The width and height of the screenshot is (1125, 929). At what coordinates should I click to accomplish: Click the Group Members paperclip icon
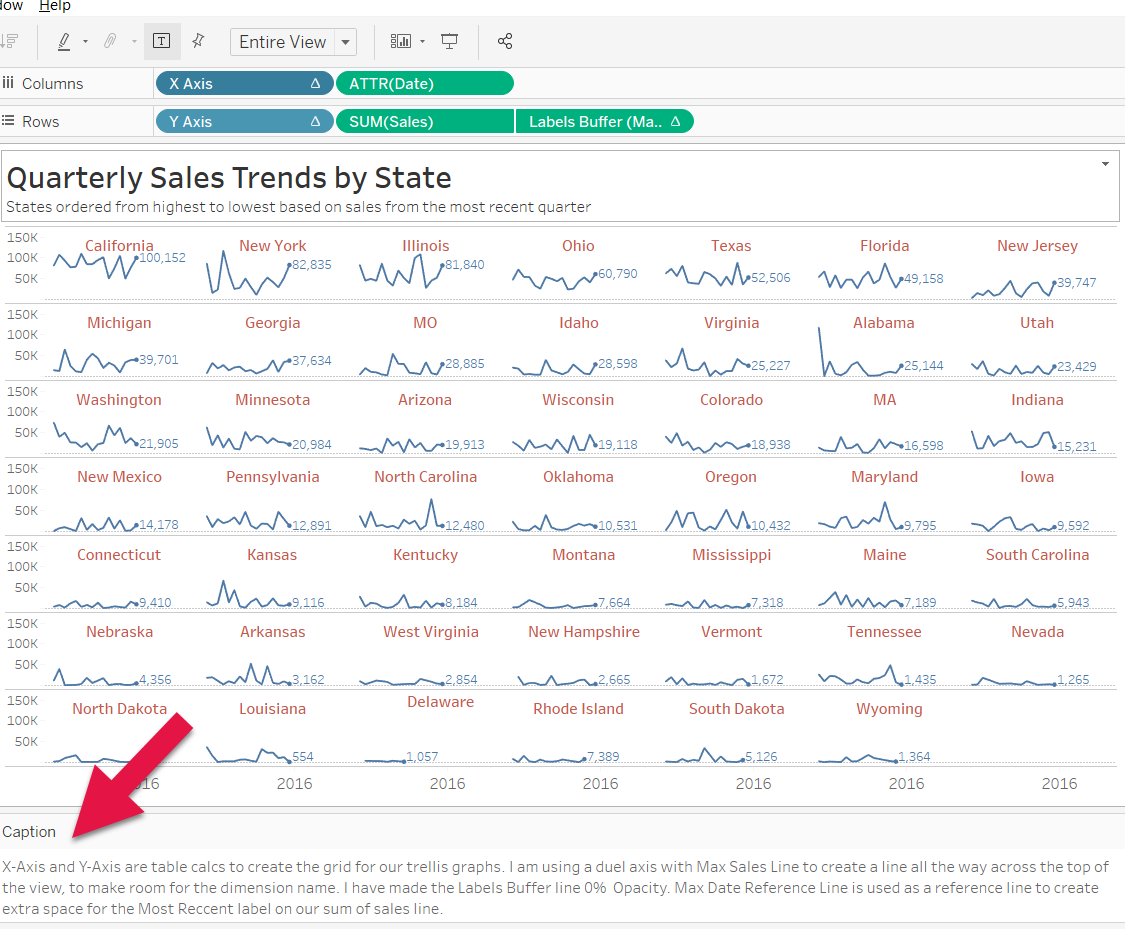point(110,41)
